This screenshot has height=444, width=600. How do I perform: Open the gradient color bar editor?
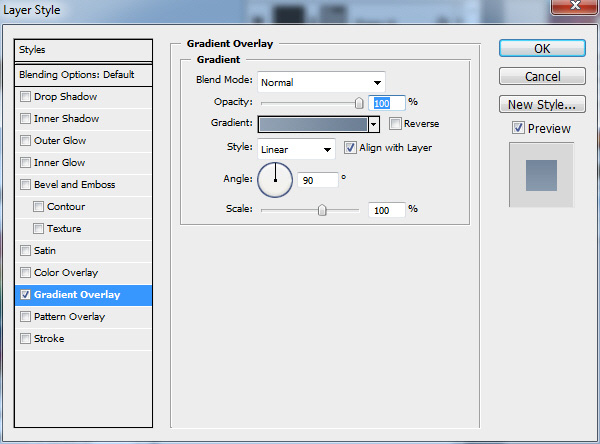click(313, 124)
